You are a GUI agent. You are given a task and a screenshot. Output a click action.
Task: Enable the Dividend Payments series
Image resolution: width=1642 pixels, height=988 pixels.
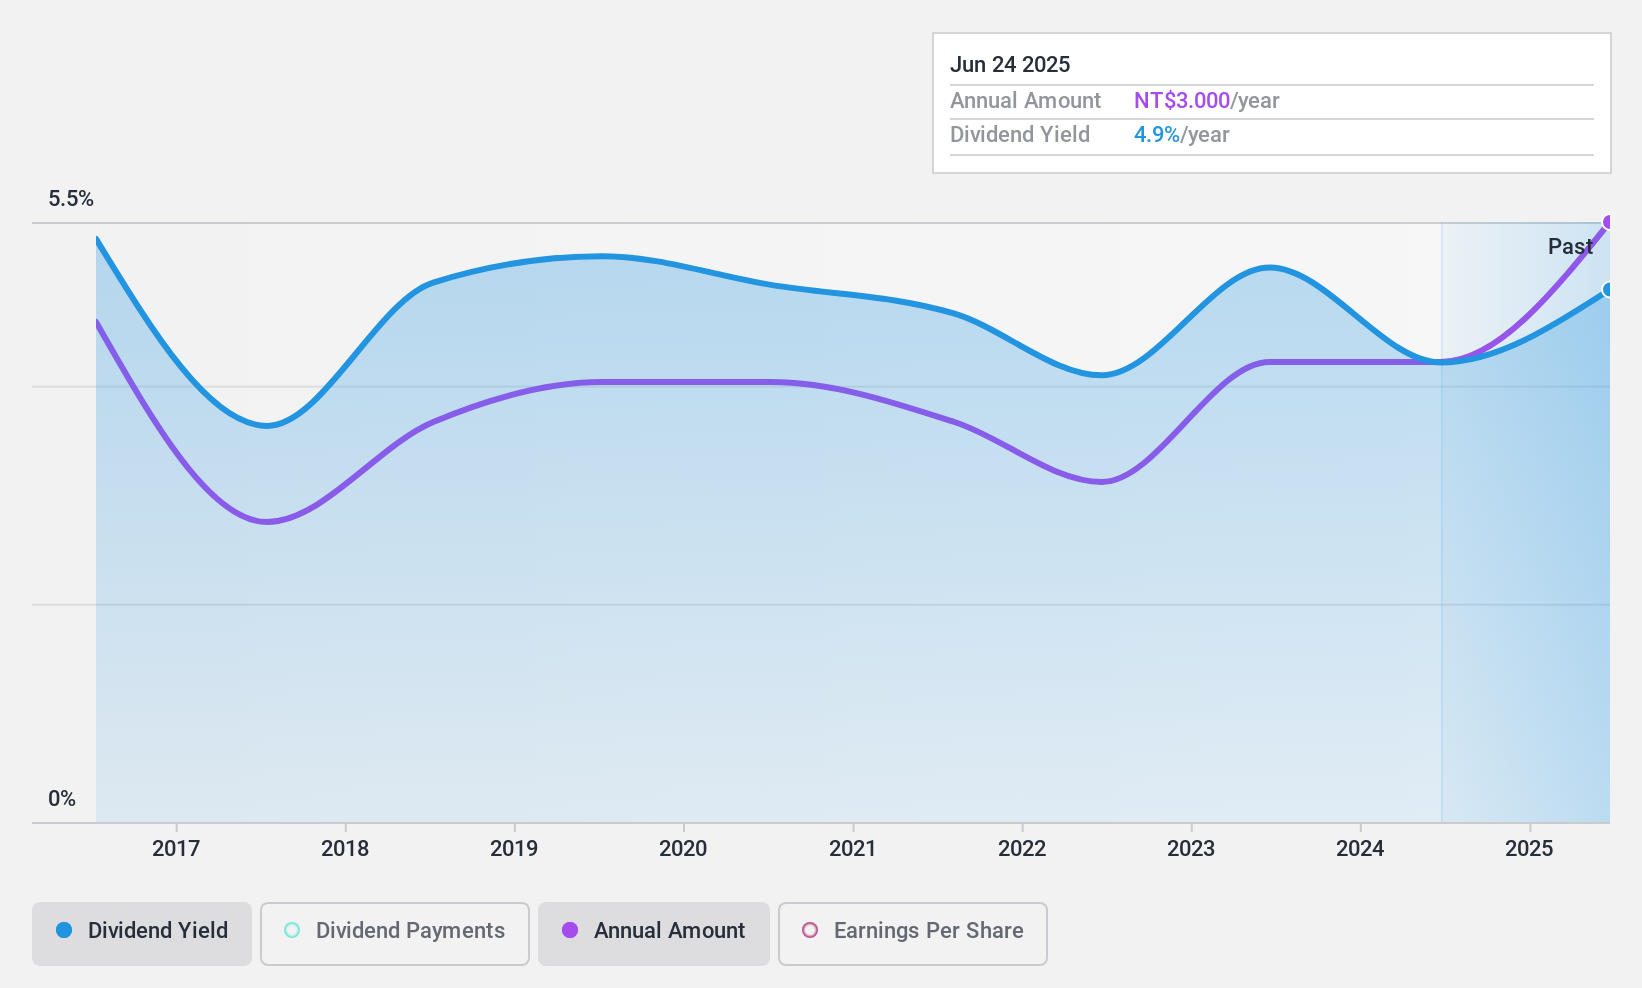pyautogui.click(x=395, y=934)
